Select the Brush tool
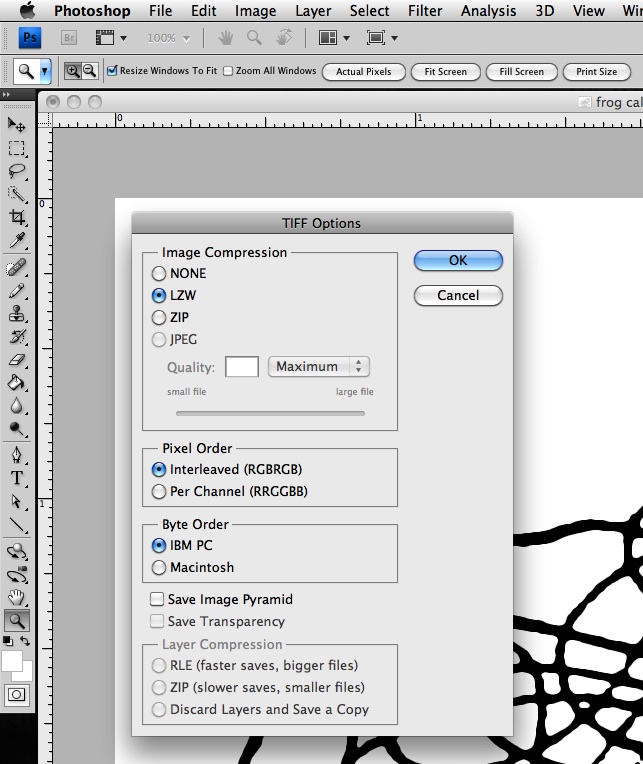Screen dimensions: 643x764 click(x=17, y=291)
